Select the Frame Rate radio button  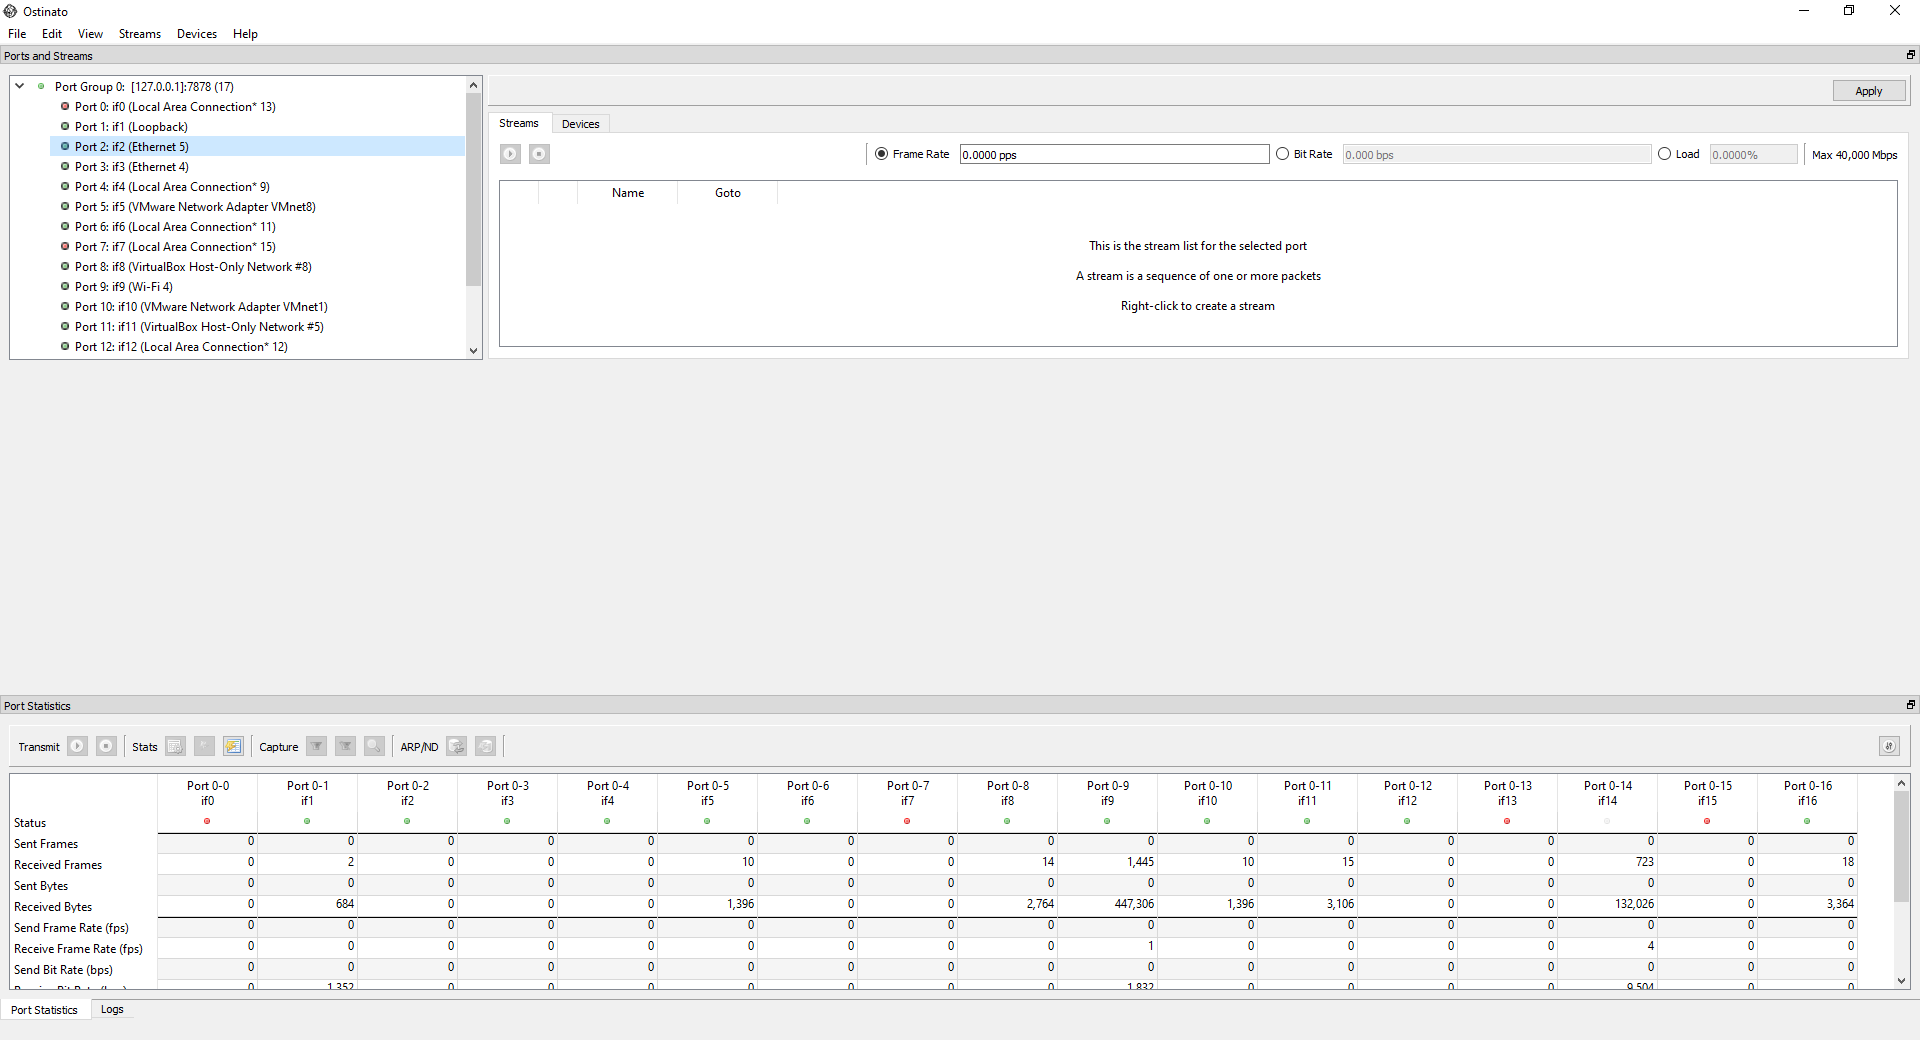[881, 154]
